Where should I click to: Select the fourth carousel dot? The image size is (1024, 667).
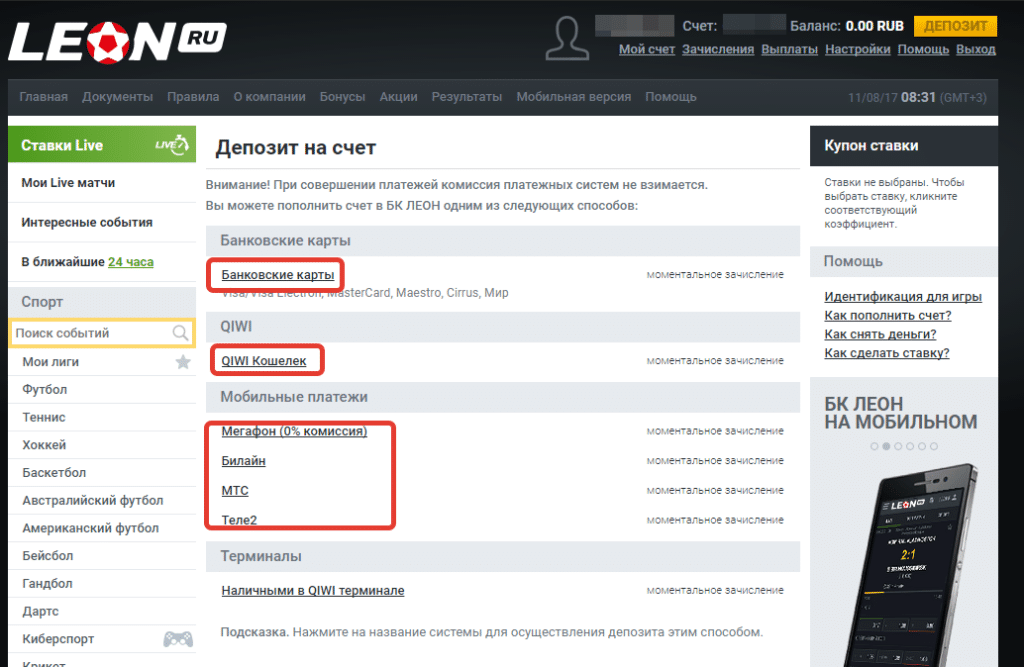pos(910,446)
